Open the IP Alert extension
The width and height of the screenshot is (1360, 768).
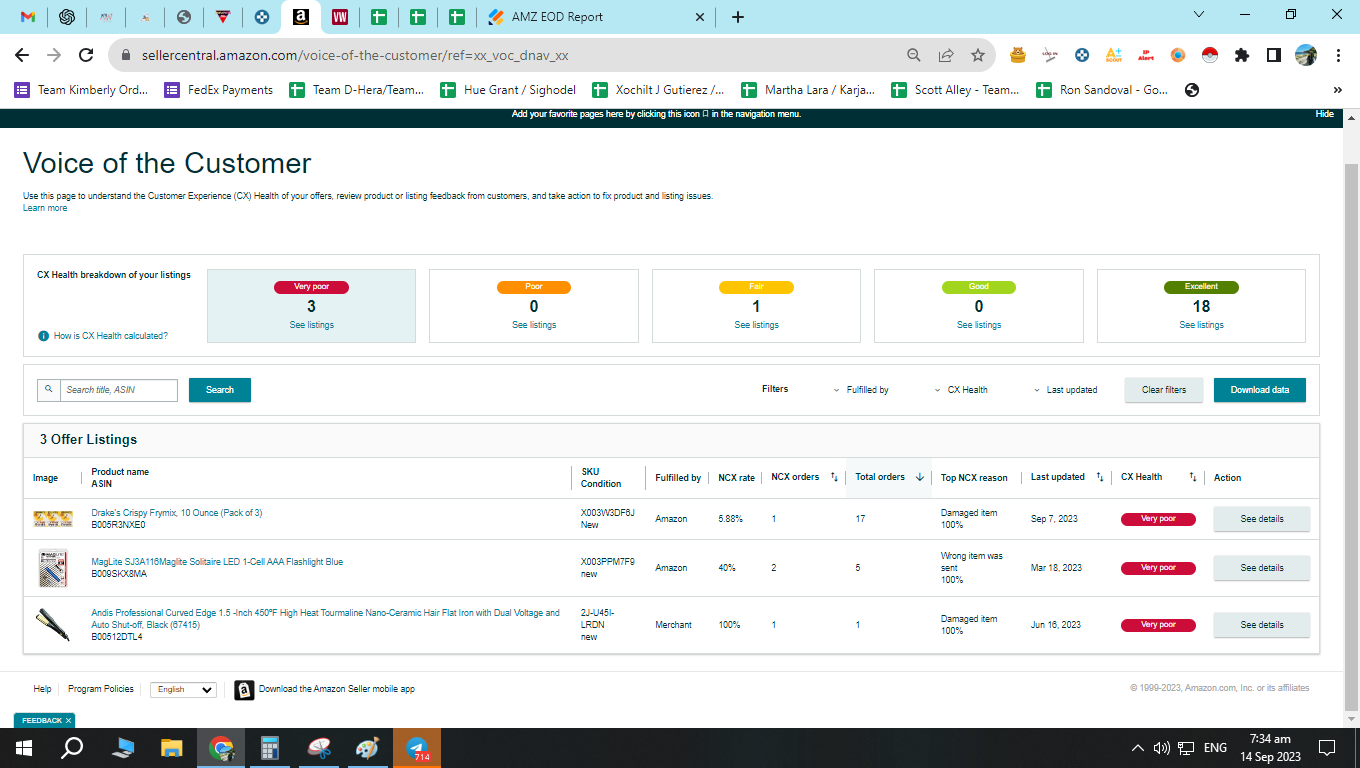(1146, 55)
